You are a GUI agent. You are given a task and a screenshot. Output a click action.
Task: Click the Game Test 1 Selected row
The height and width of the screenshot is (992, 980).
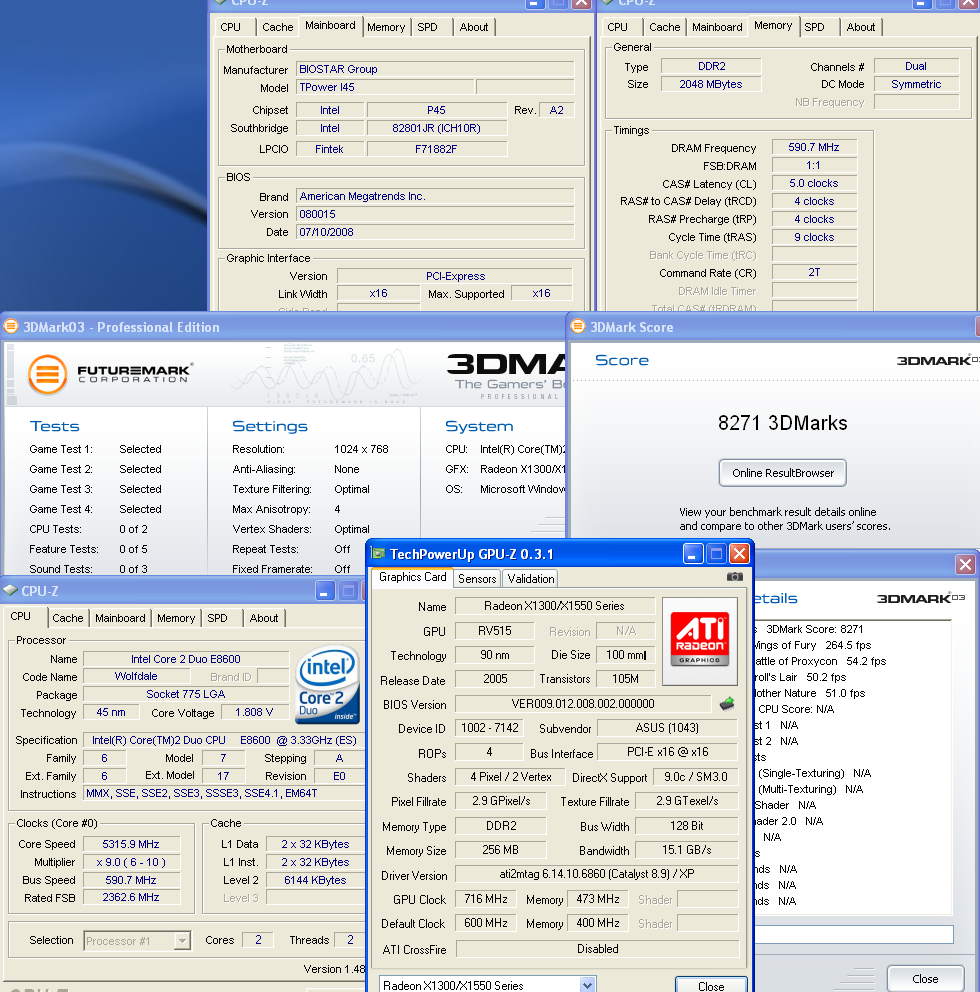(96, 449)
